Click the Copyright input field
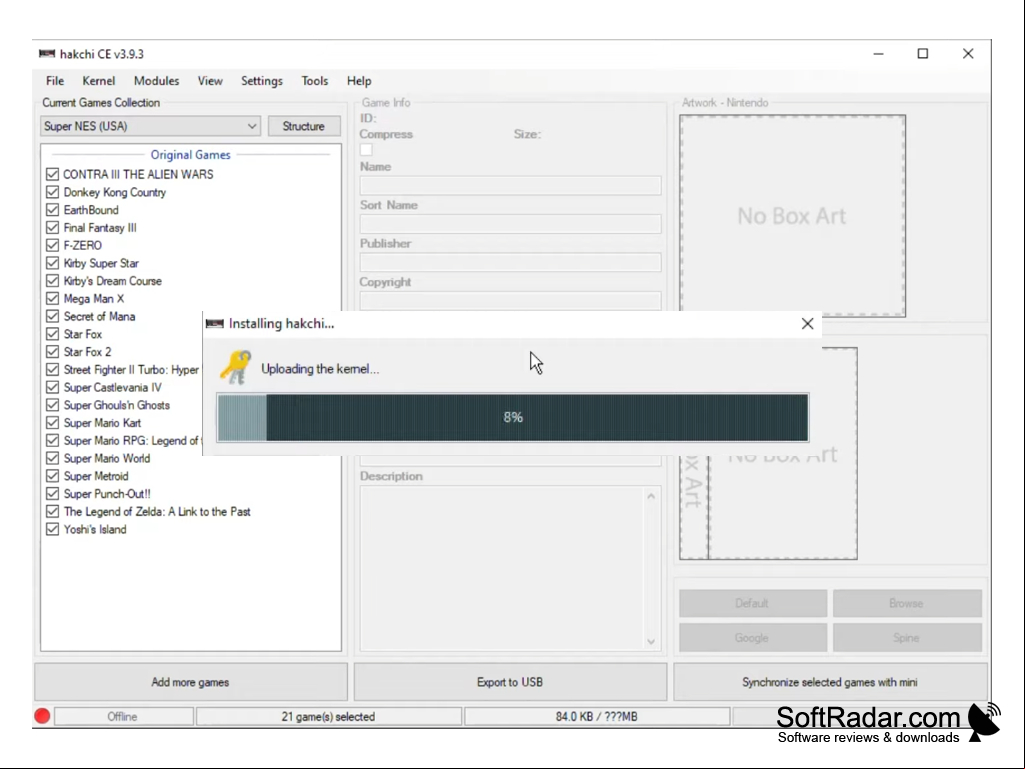Screen dimensions: 1025x769 click(x=511, y=301)
